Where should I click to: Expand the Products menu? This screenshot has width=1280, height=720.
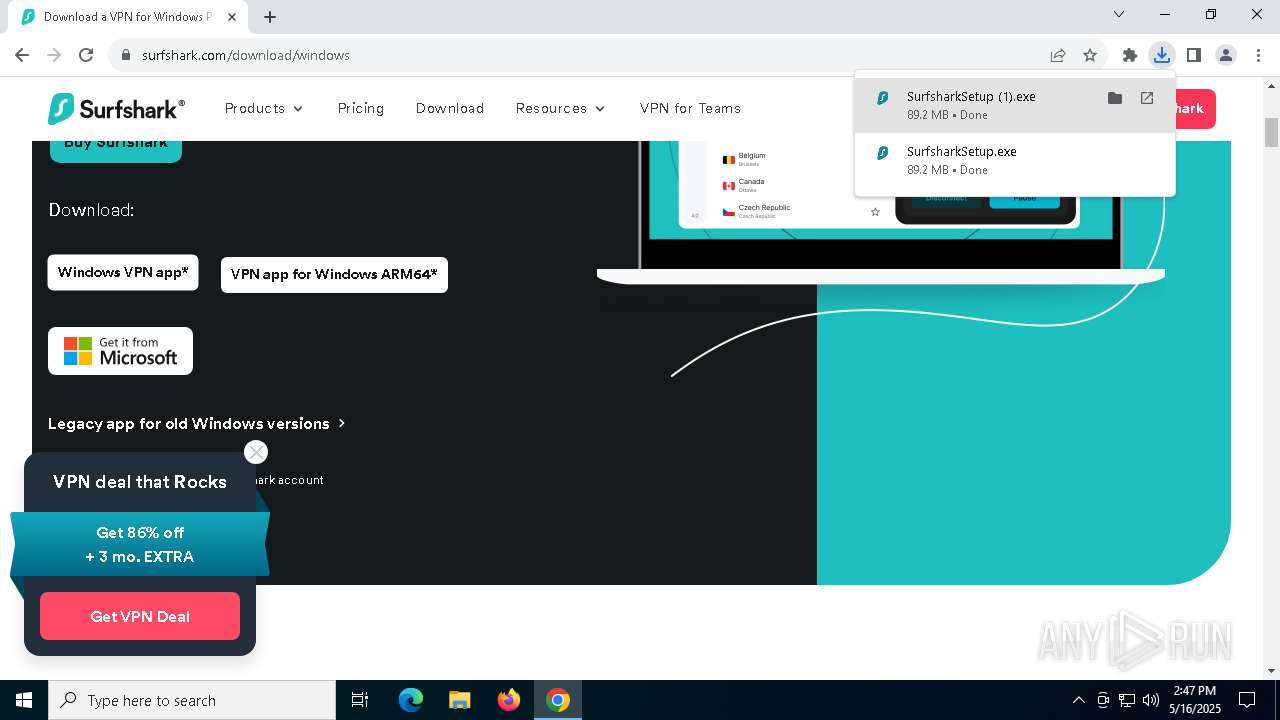[x=264, y=108]
